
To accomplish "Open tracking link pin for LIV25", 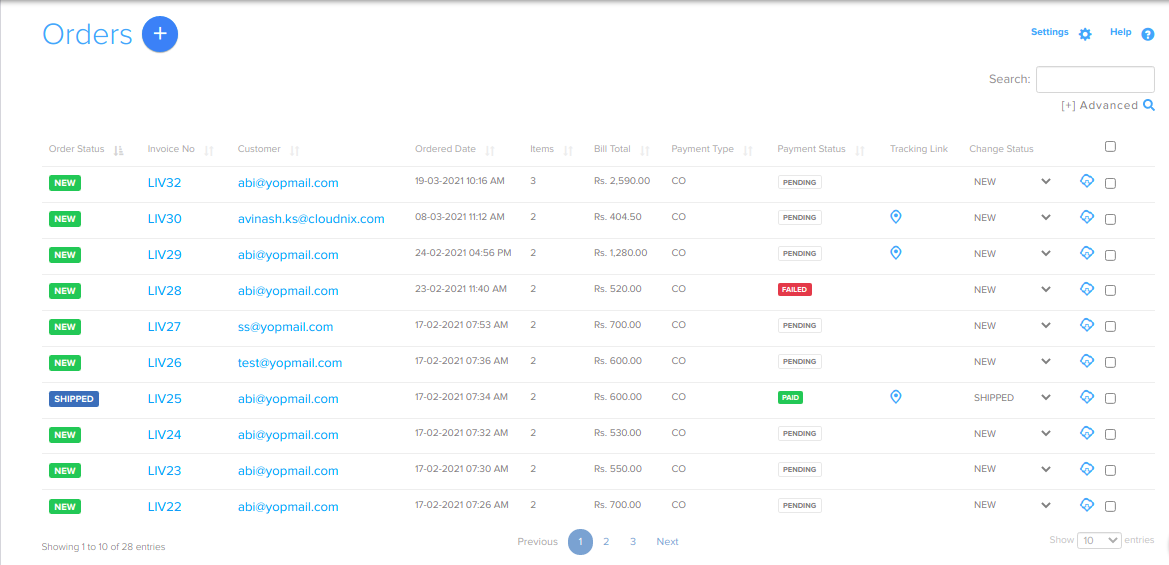I will click(896, 397).
